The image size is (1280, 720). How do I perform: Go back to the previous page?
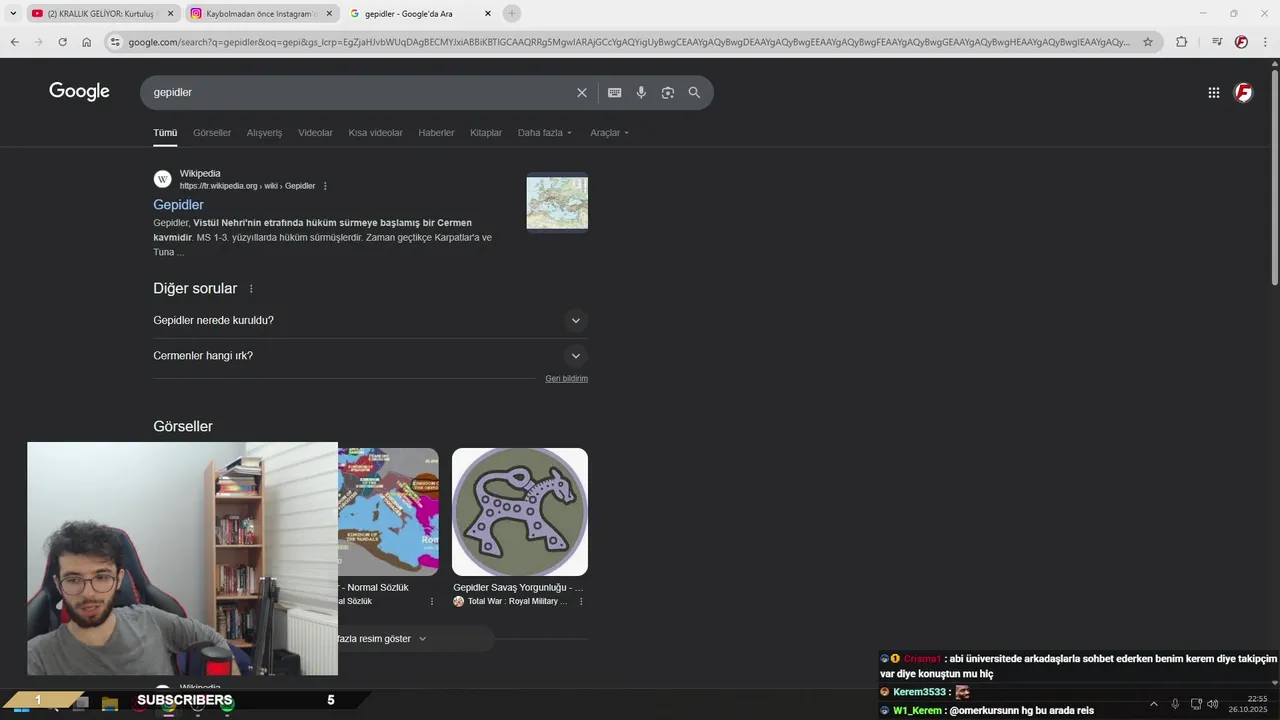coord(14,42)
